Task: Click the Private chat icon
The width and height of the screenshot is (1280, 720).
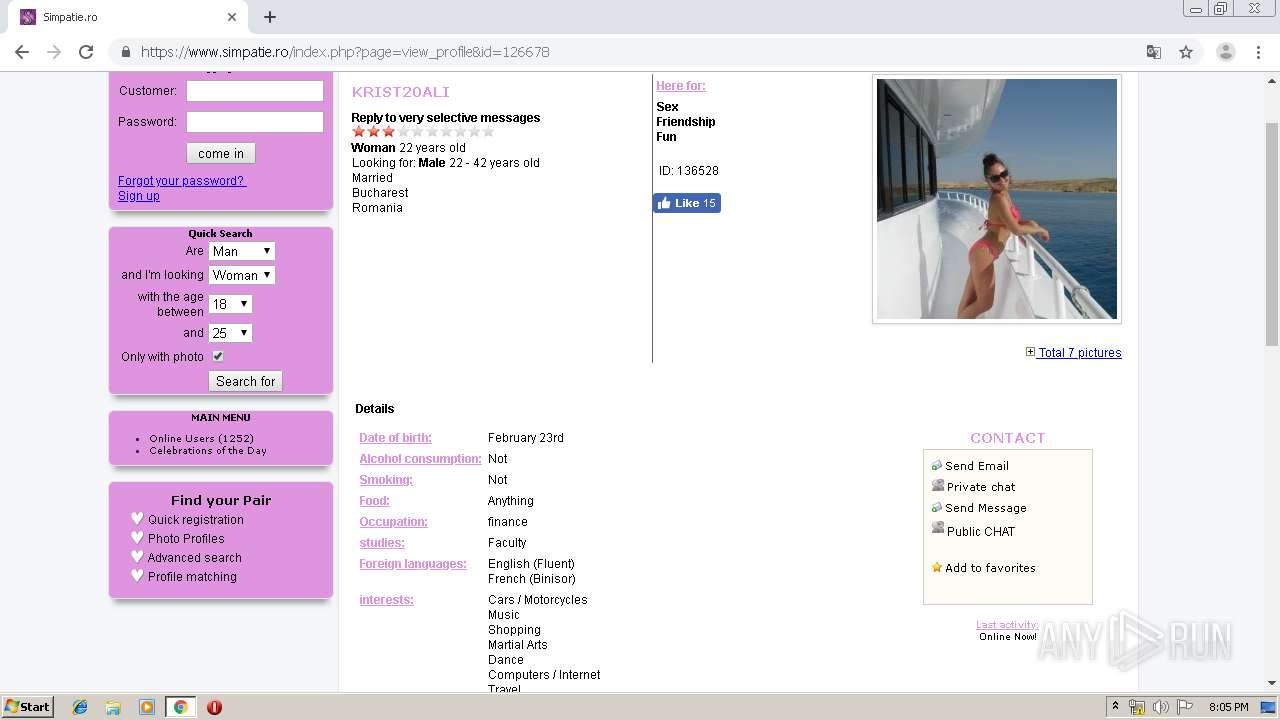Action: click(937, 486)
